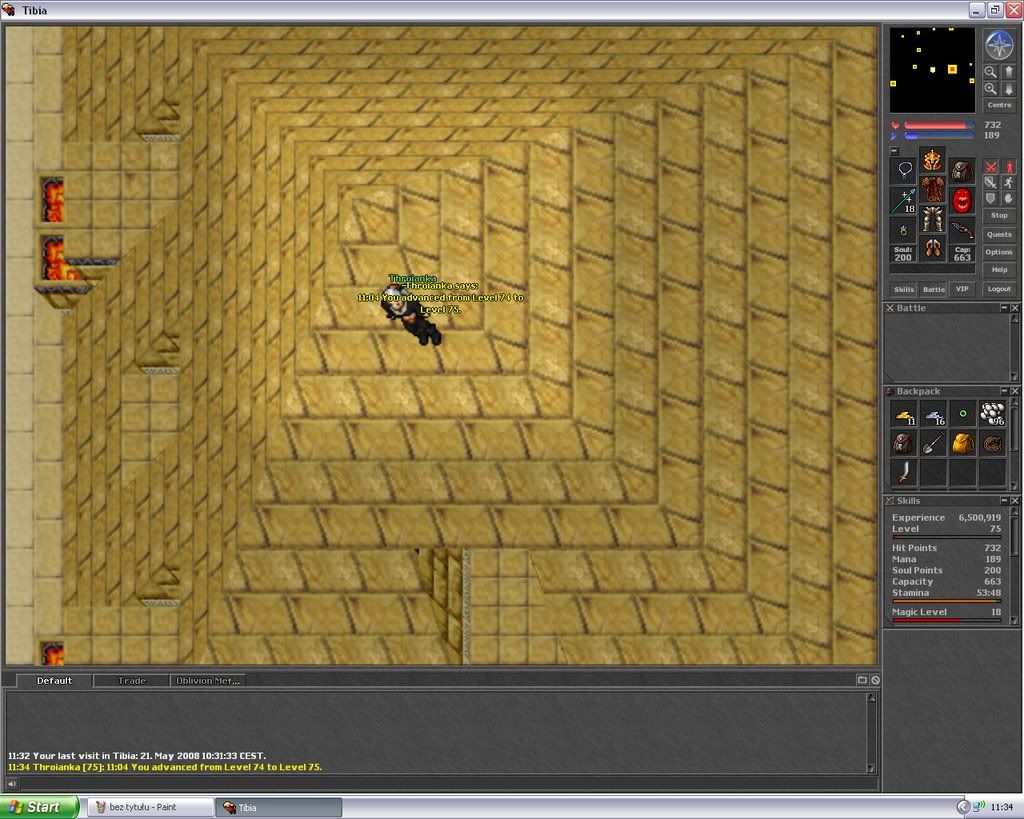The width and height of the screenshot is (1024, 819).
Task: Select the wand in the left-hand slot
Action: point(904,201)
